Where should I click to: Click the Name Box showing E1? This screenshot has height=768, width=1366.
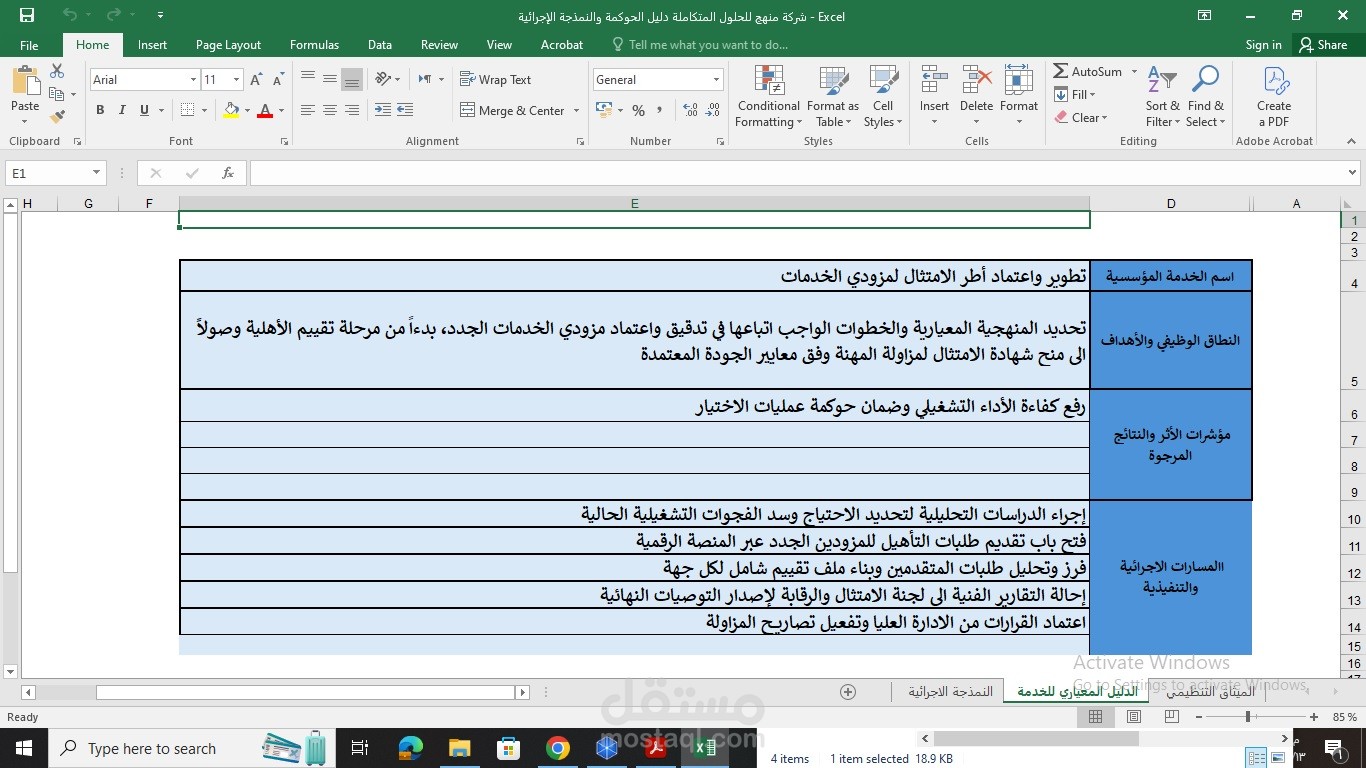coord(45,172)
